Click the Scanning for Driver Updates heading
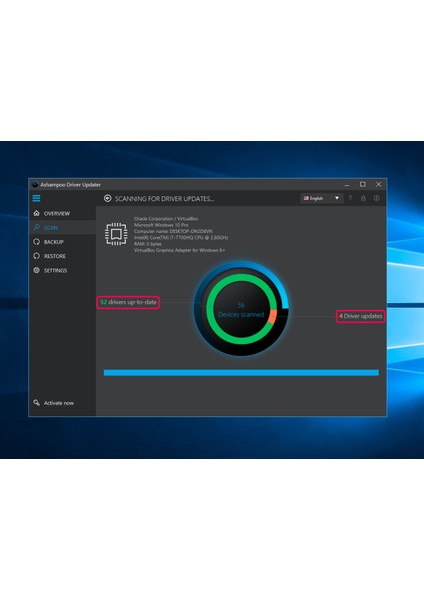The image size is (424, 600). coord(165,199)
